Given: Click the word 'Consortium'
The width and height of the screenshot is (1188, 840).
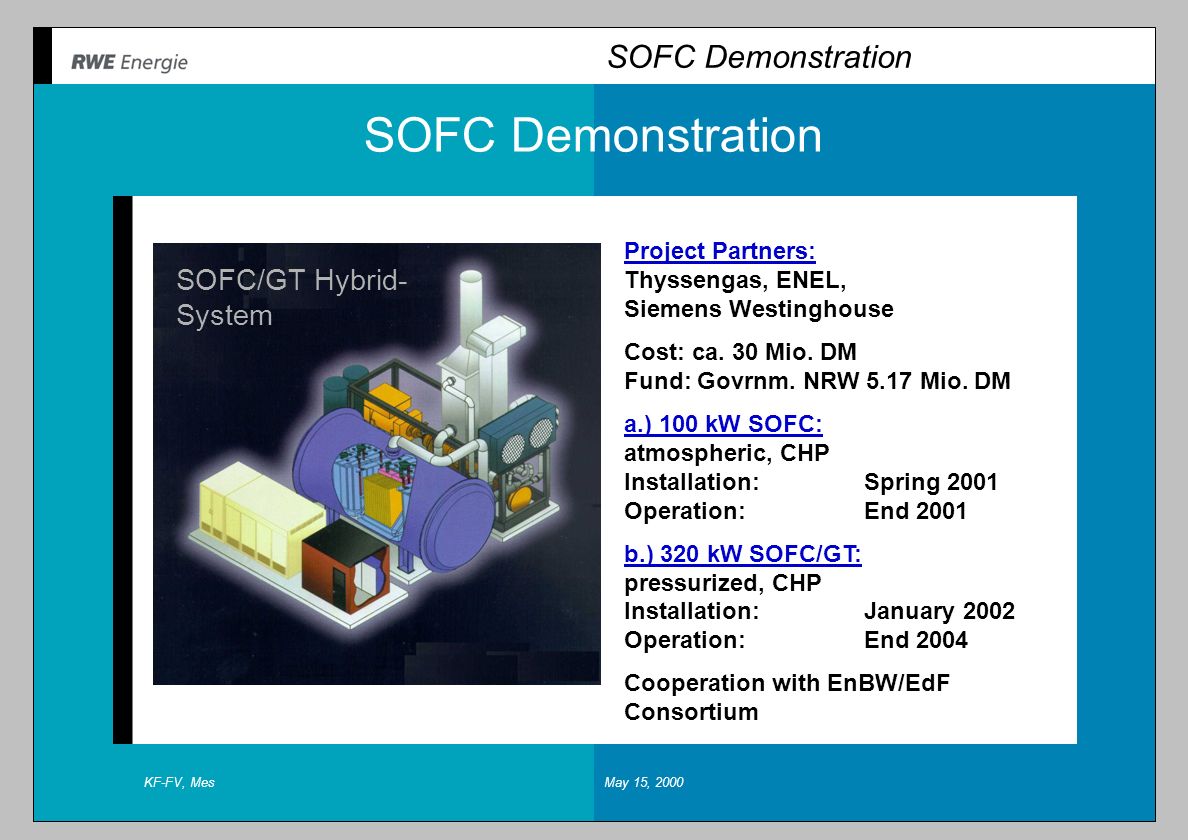Looking at the screenshot, I should tap(691, 712).
